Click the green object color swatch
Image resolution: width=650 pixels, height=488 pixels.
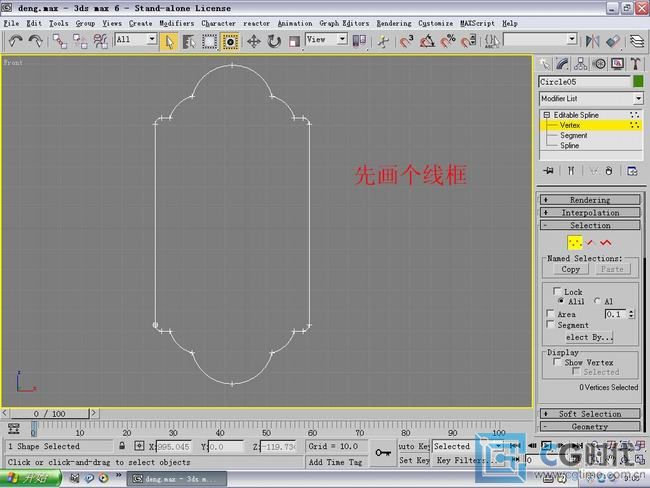pos(637,82)
